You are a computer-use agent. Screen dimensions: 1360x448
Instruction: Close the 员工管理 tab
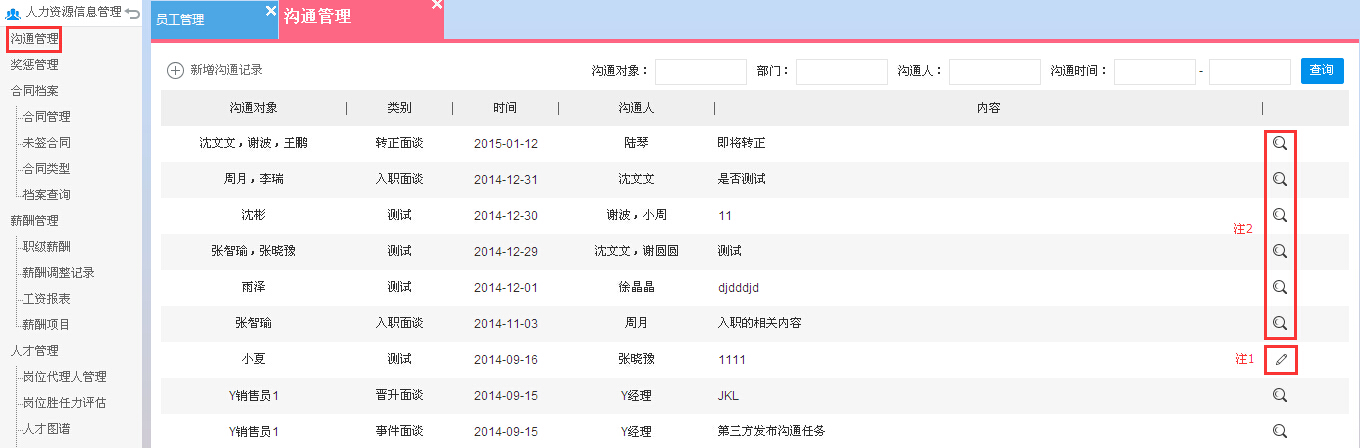coord(270,10)
